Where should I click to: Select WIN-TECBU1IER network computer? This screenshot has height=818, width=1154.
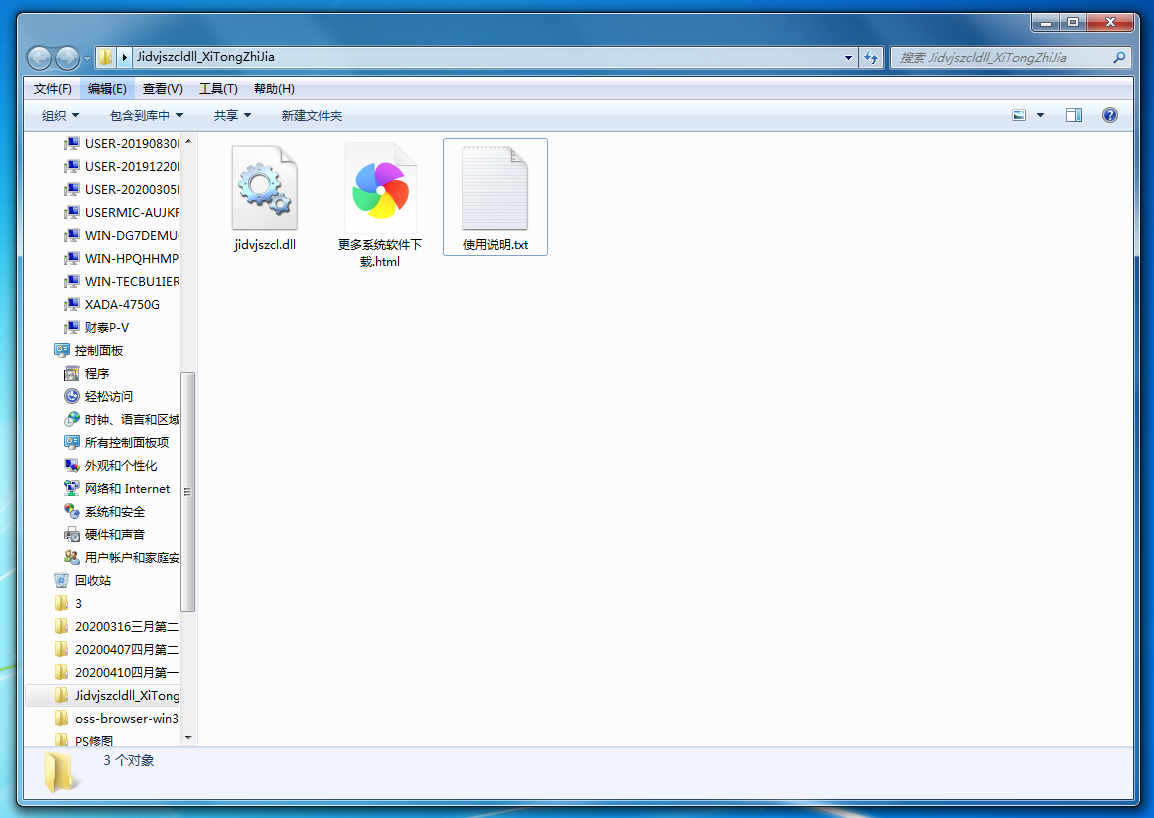point(121,281)
